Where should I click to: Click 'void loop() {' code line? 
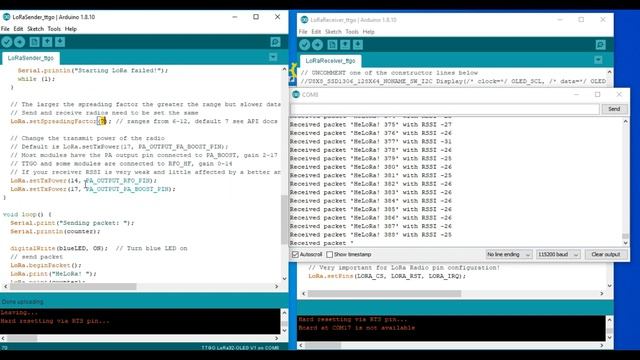click(x=27, y=214)
